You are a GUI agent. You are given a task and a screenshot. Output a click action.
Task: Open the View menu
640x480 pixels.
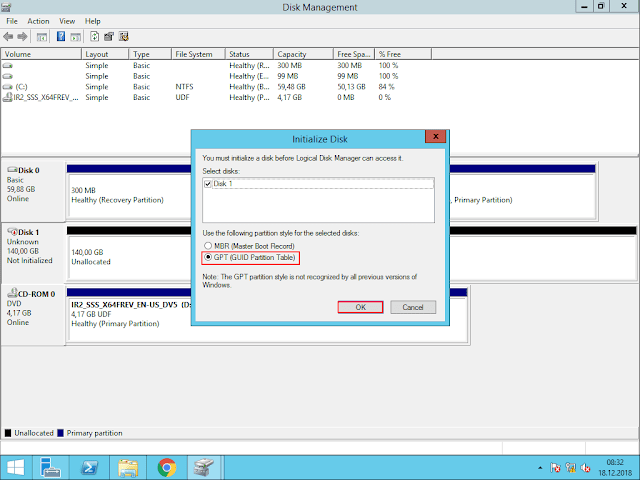point(67,21)
